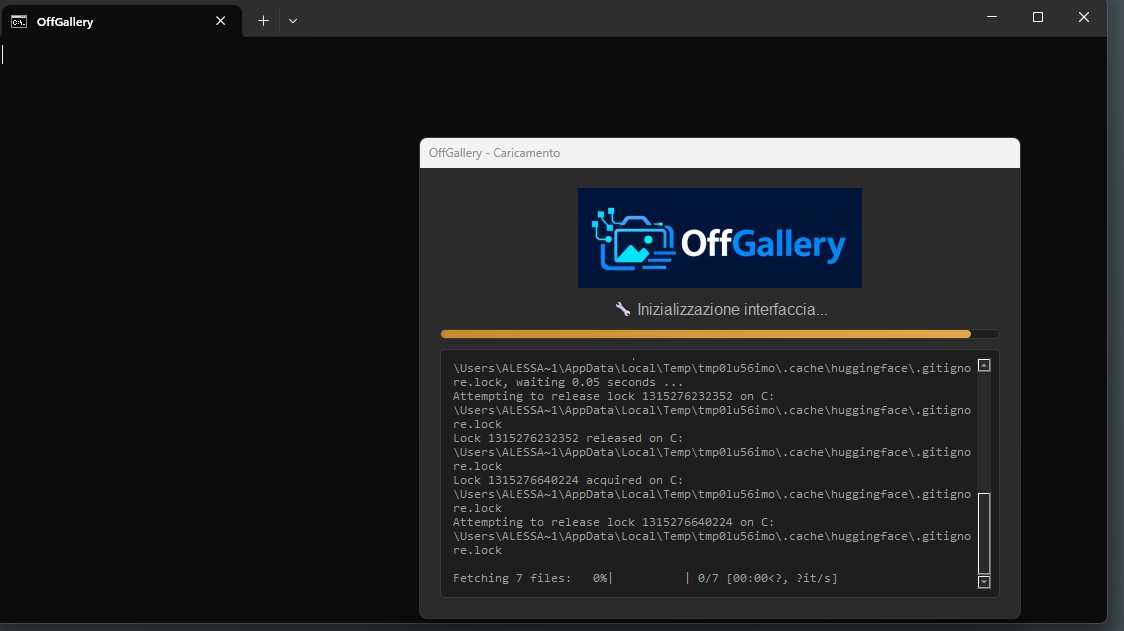
Task: Minimize the terminal window
Action: pos(992,17)
